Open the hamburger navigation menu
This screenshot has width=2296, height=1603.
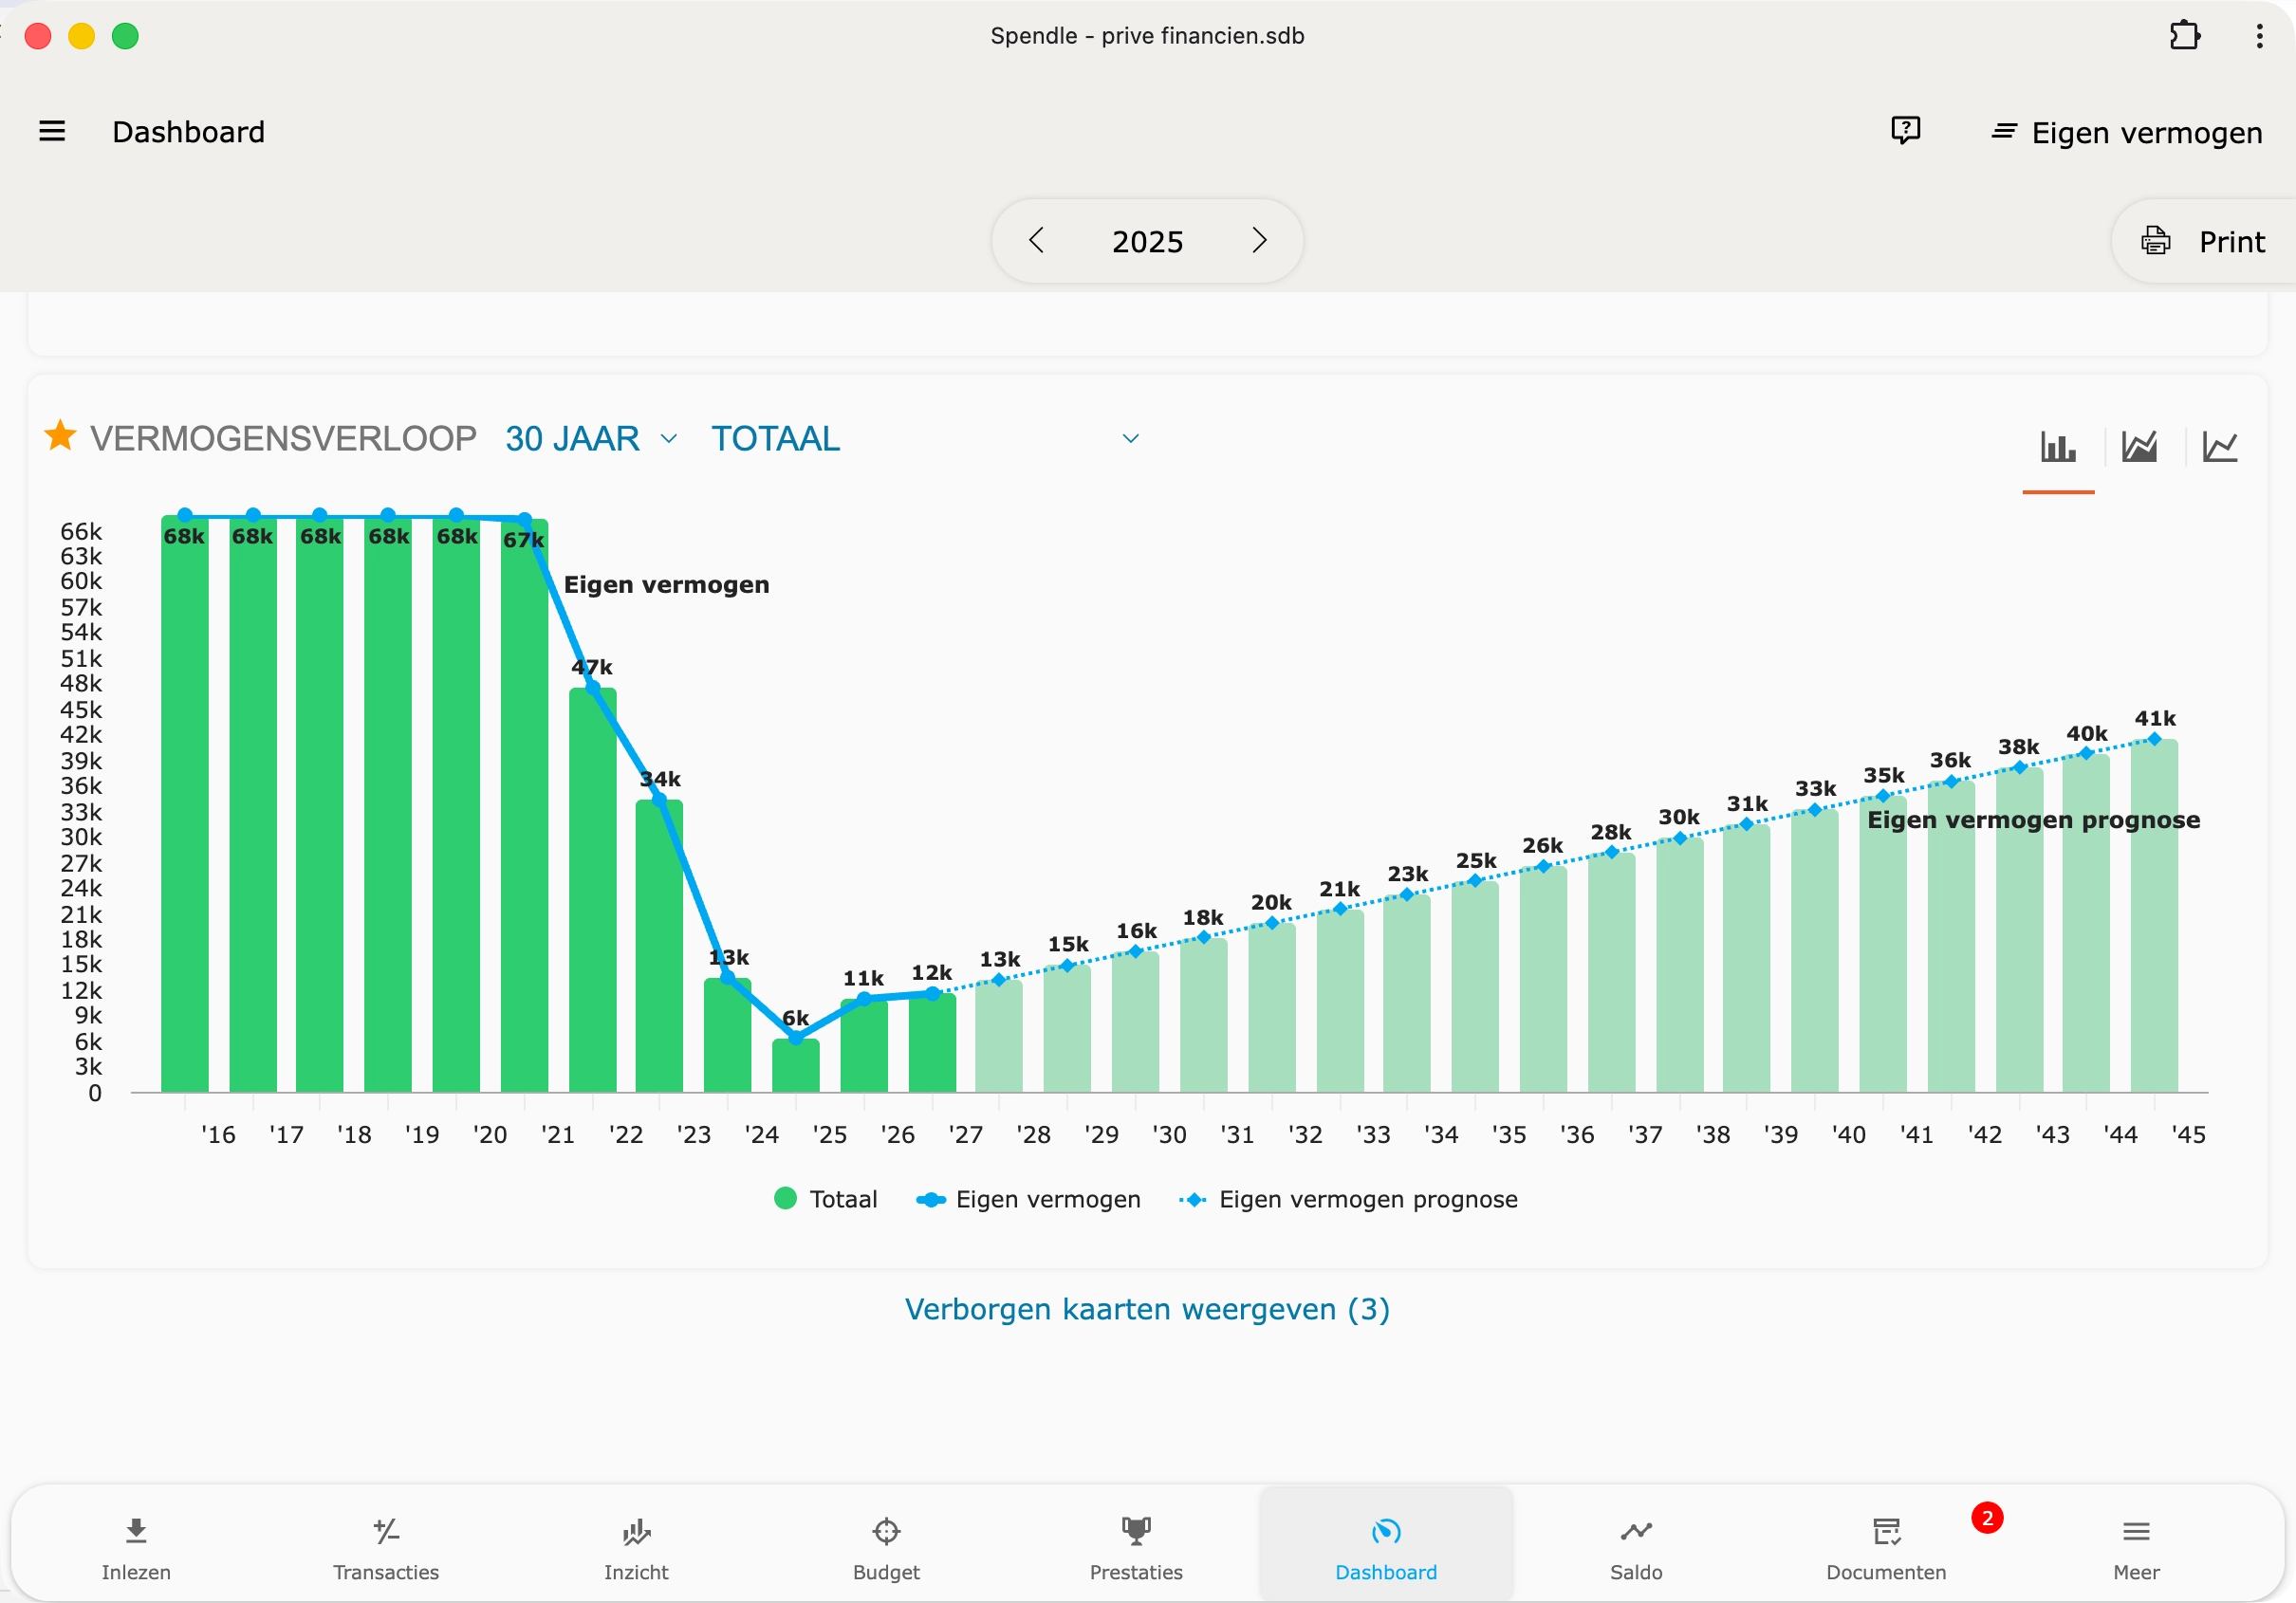(x=52, y=131)
